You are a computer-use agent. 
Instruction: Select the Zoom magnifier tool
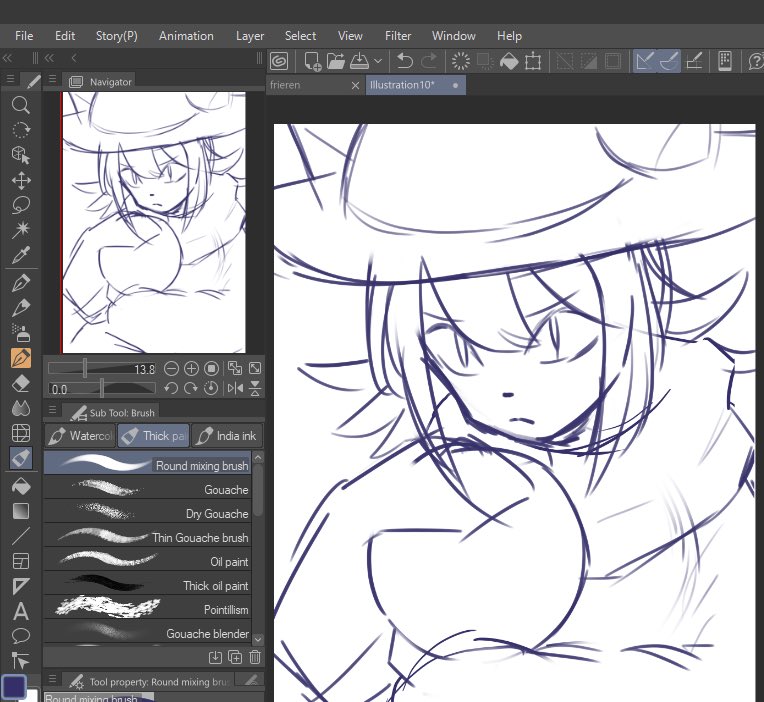[x=20, y=105]
